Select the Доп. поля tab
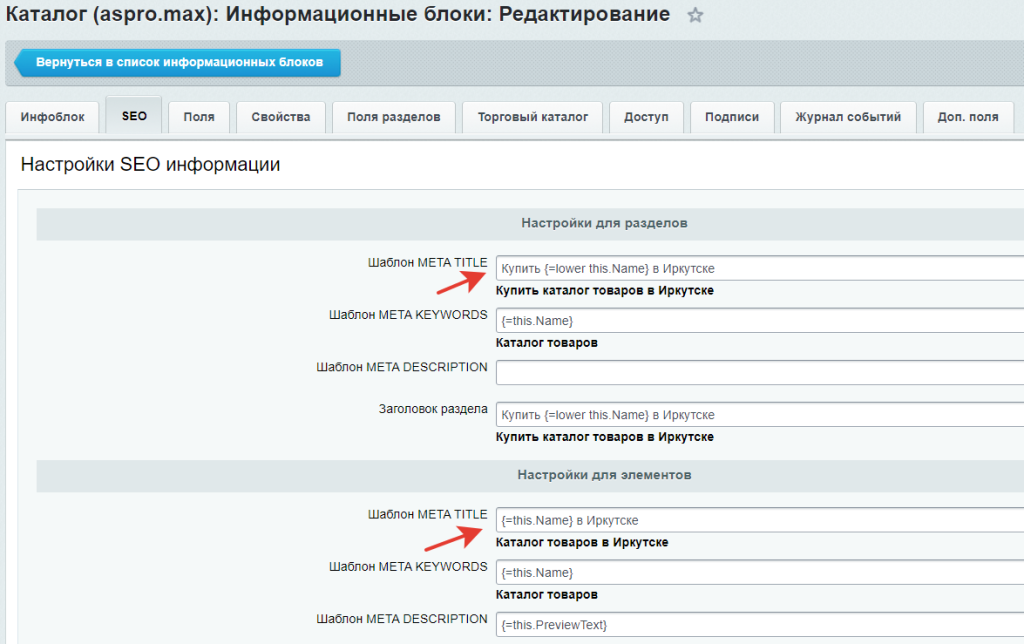 pos(967,117)
